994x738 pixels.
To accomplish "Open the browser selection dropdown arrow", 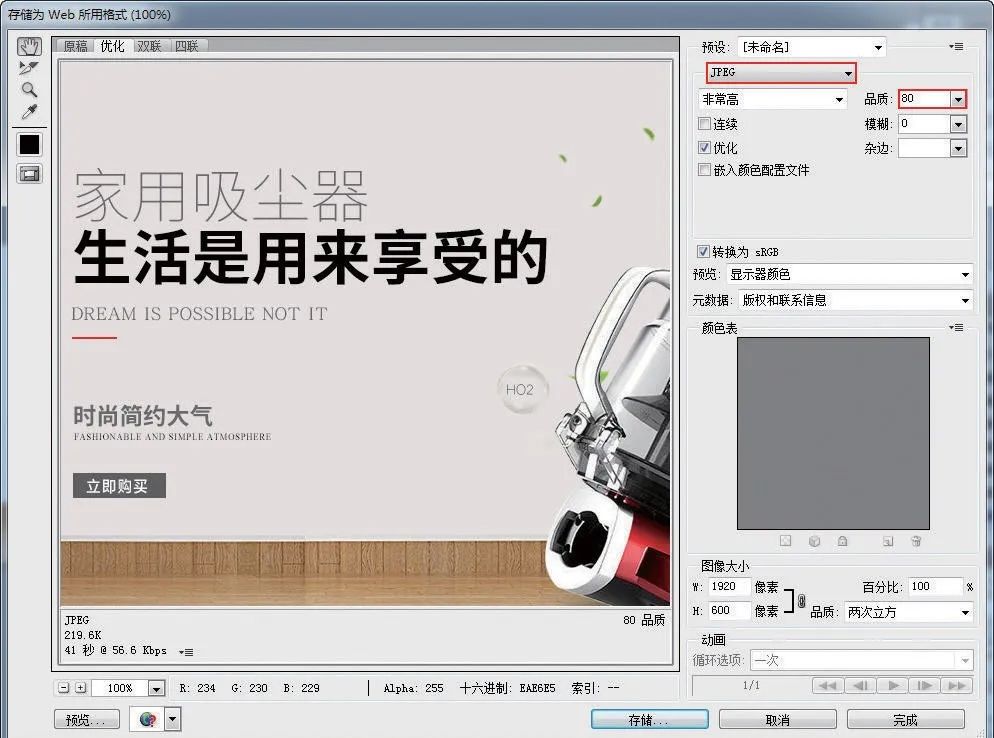I will pyautogui.click(x=172, y=720).
